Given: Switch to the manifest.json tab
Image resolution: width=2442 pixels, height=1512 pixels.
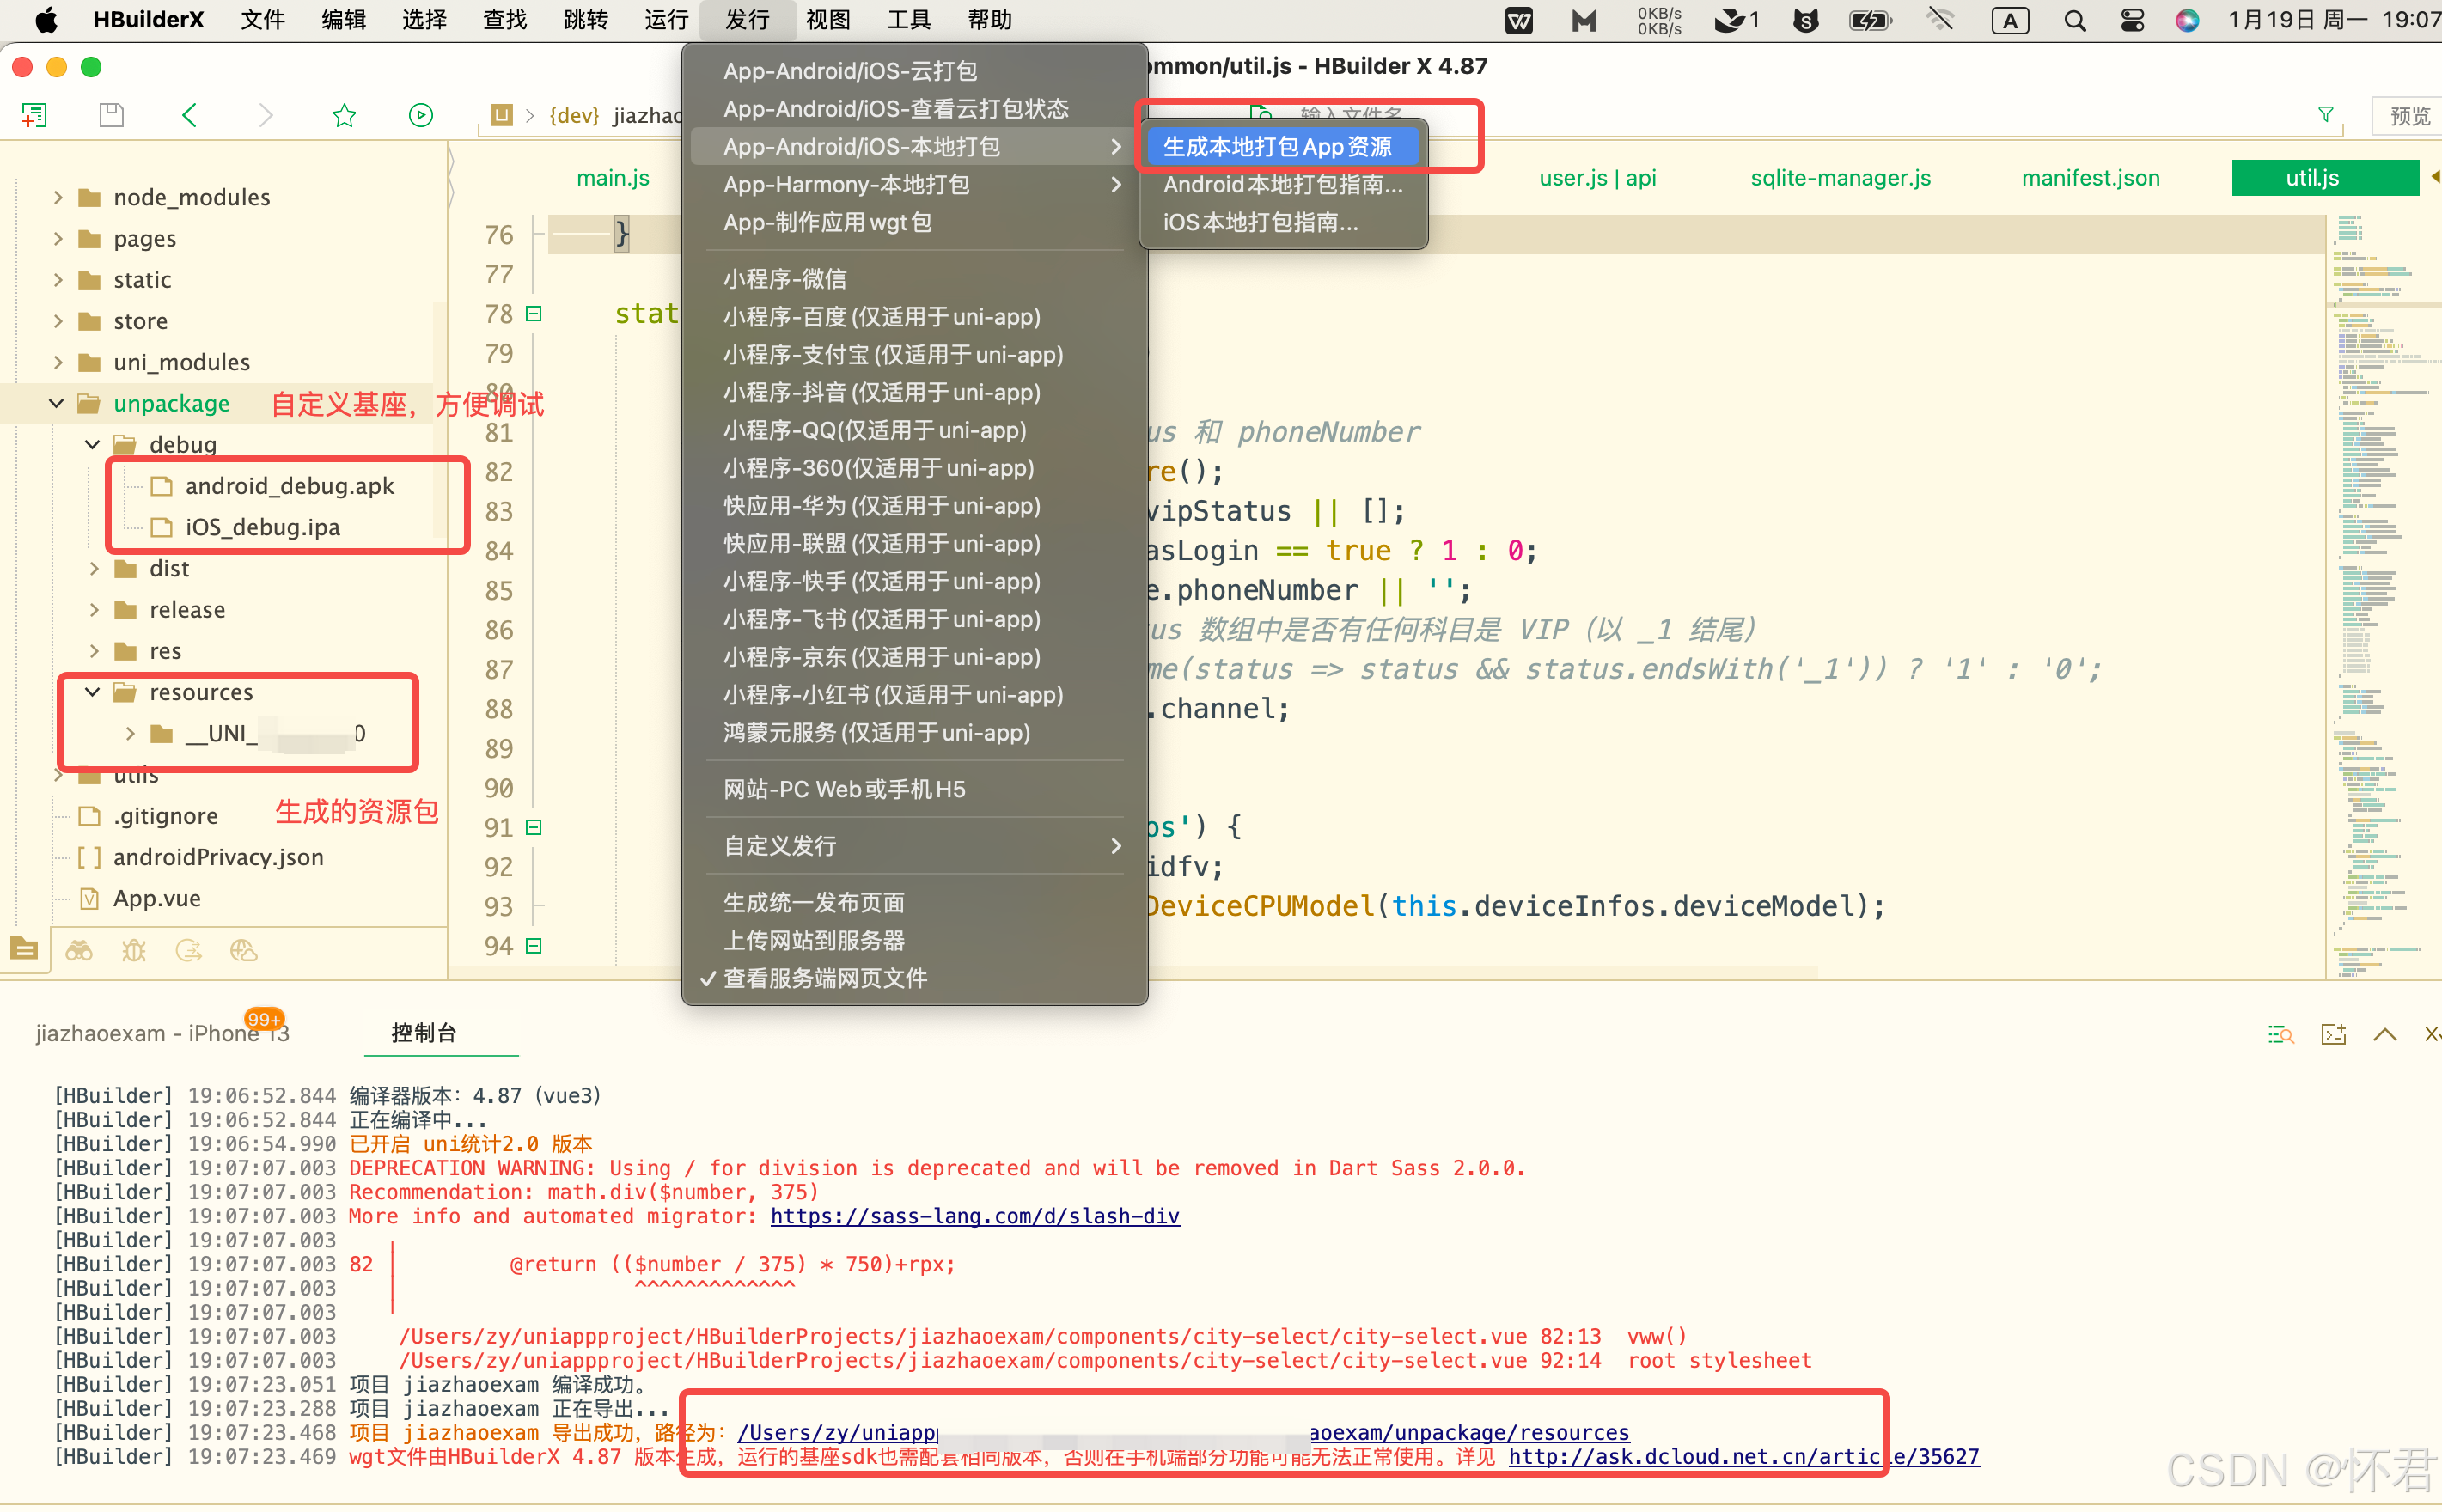Looking at the screenshot, I should [x=2090, y=178].
